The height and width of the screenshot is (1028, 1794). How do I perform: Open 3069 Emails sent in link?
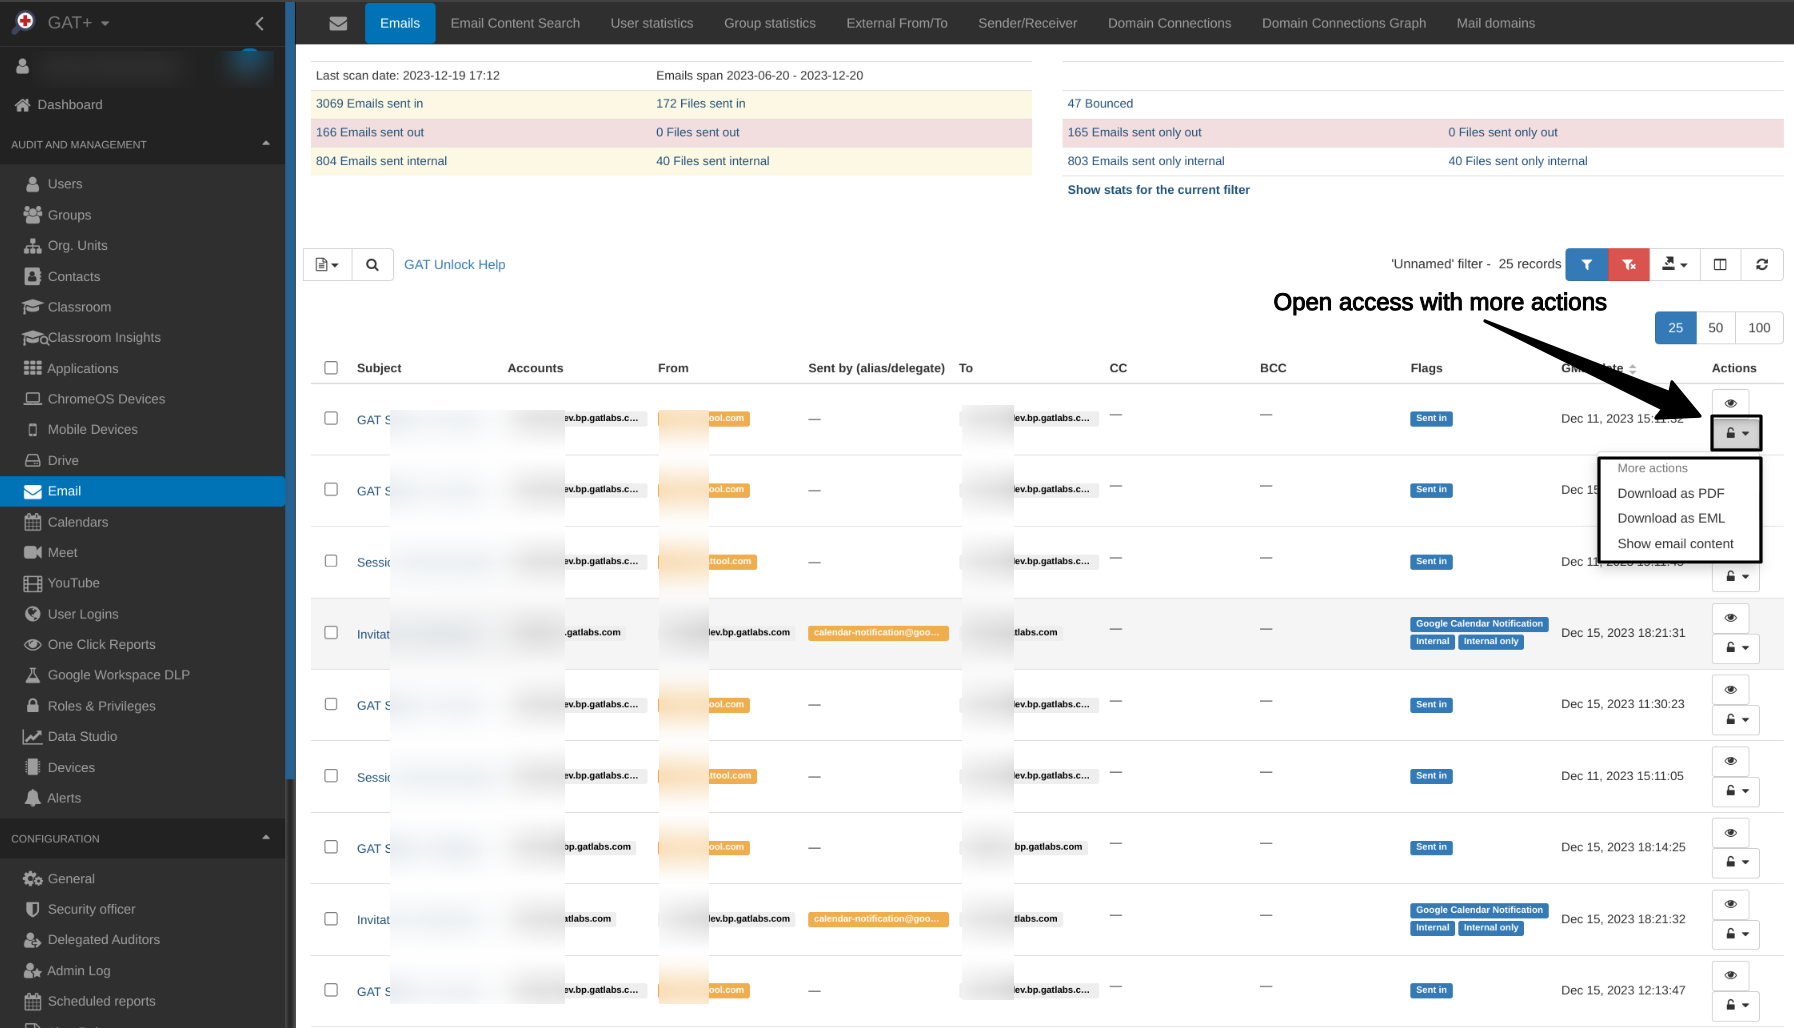tap(369, 103)
